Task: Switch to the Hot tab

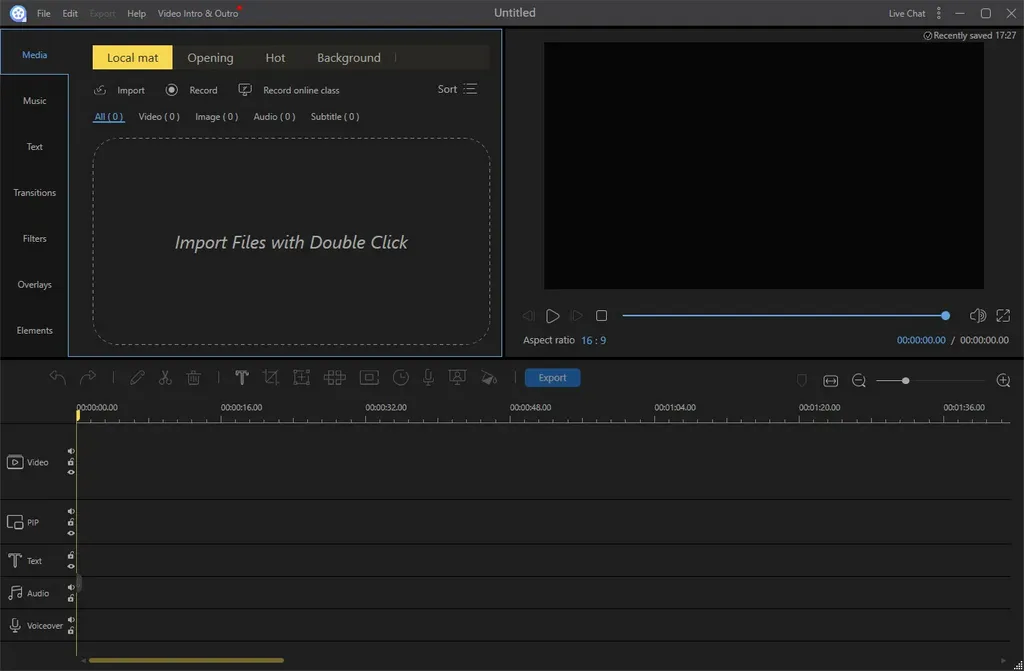Action: pyautogui.click(x=275, y=57)
